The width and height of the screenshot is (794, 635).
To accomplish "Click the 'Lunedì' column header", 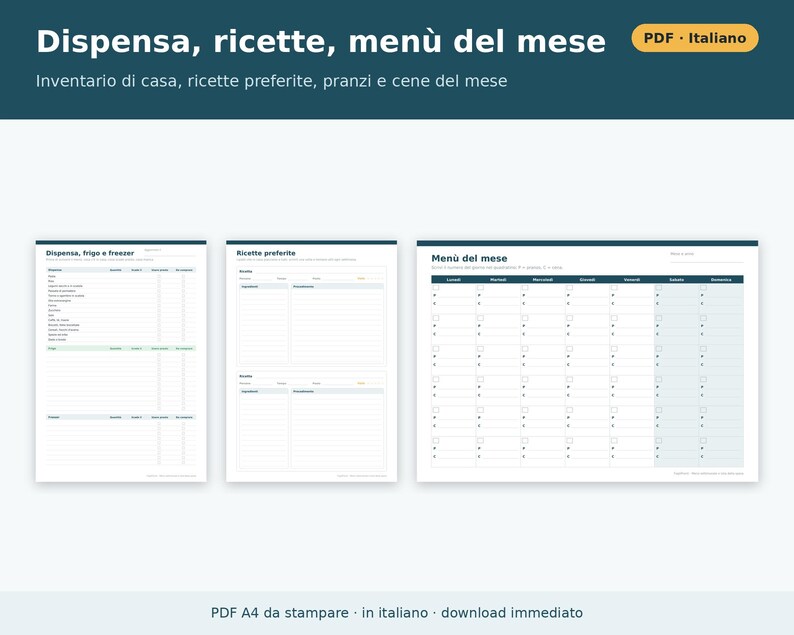I will coord(454,280).
